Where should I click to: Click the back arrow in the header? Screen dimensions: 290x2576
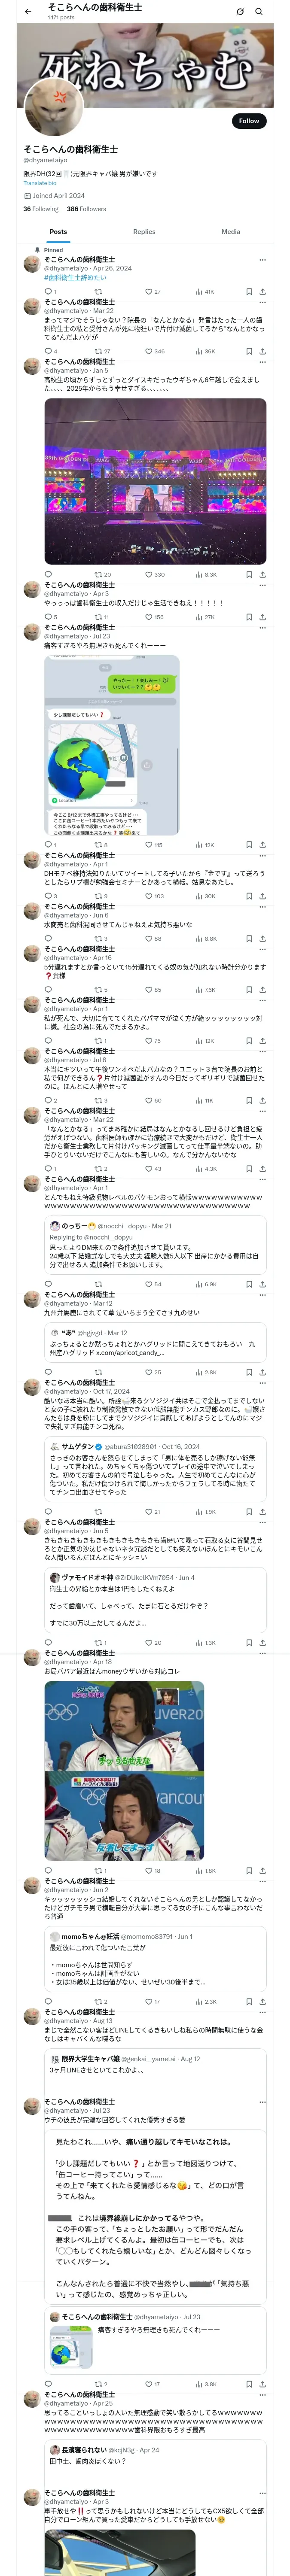pos(28,12)
